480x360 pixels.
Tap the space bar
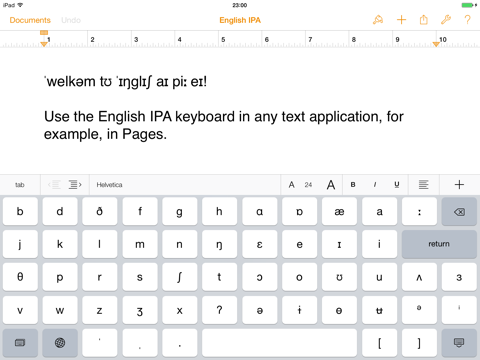tap(279, 343)
